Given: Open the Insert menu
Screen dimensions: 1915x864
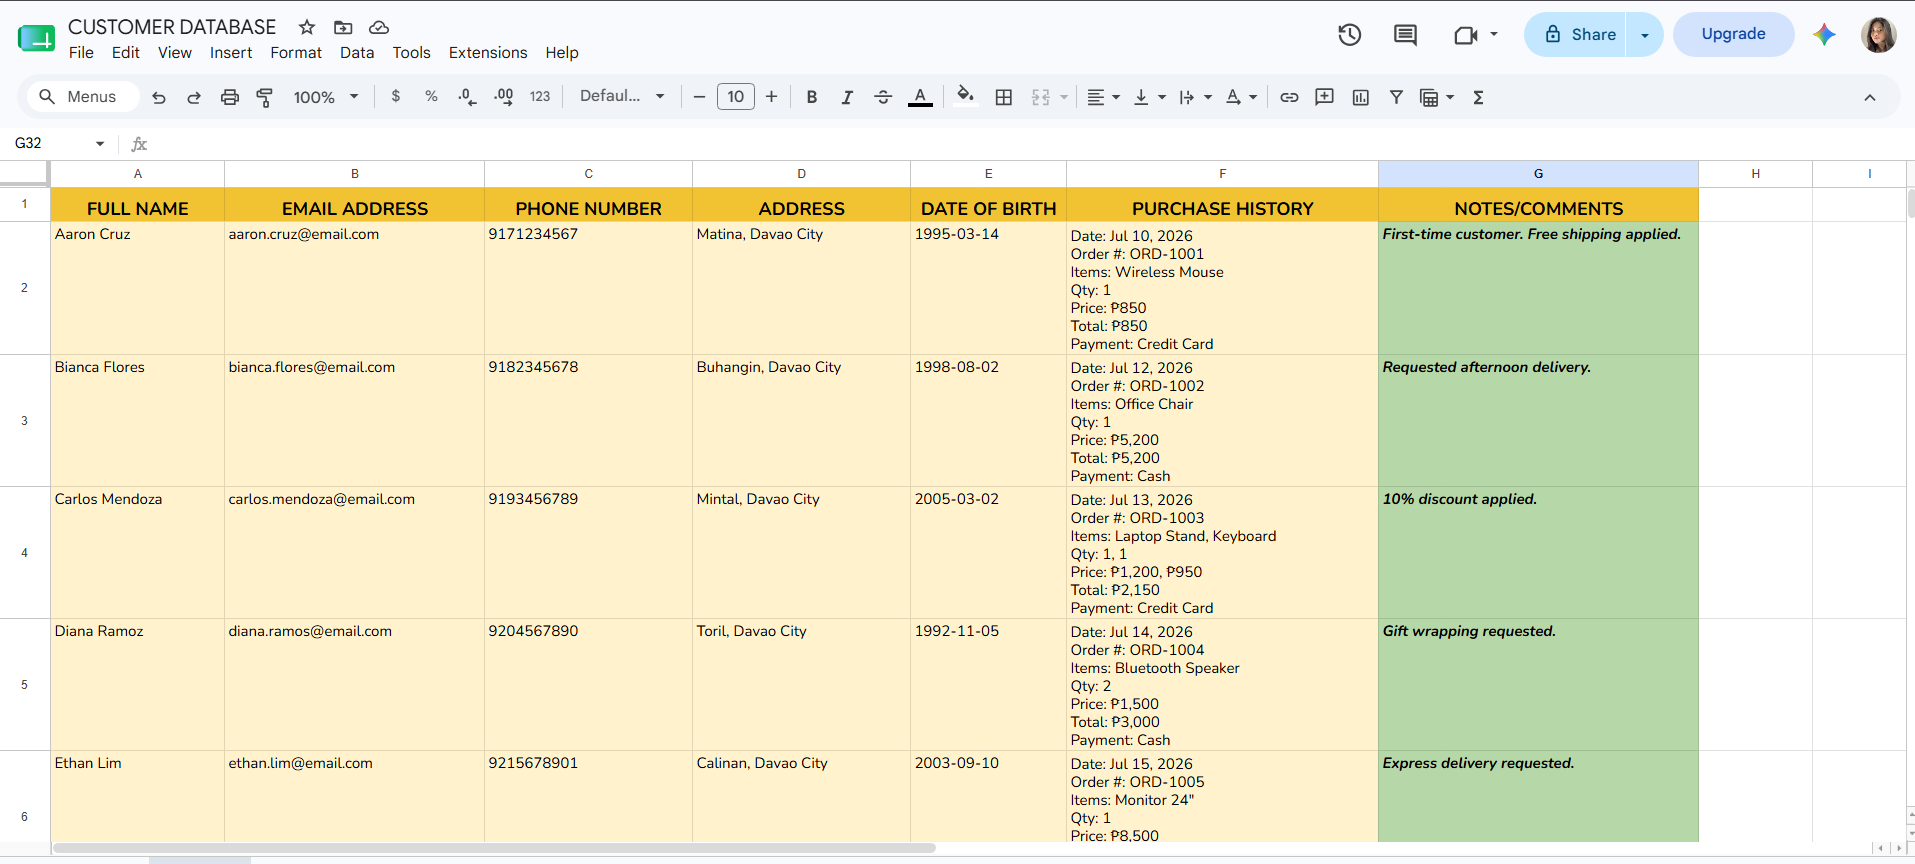Looking at the screenshot, I should click(x=231, y=53).
